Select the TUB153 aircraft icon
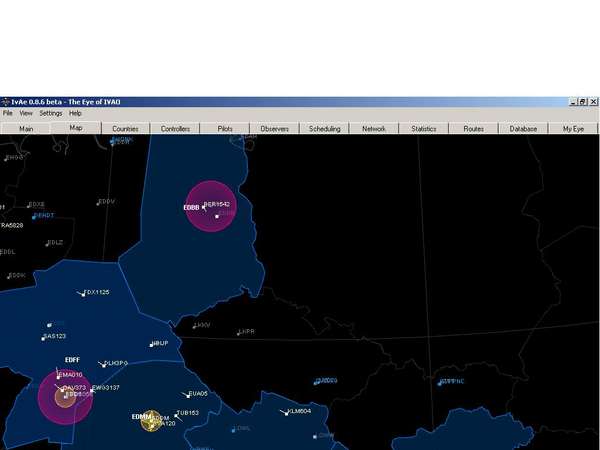The height and width of the screenshot is (450, 600). (174, 413)
